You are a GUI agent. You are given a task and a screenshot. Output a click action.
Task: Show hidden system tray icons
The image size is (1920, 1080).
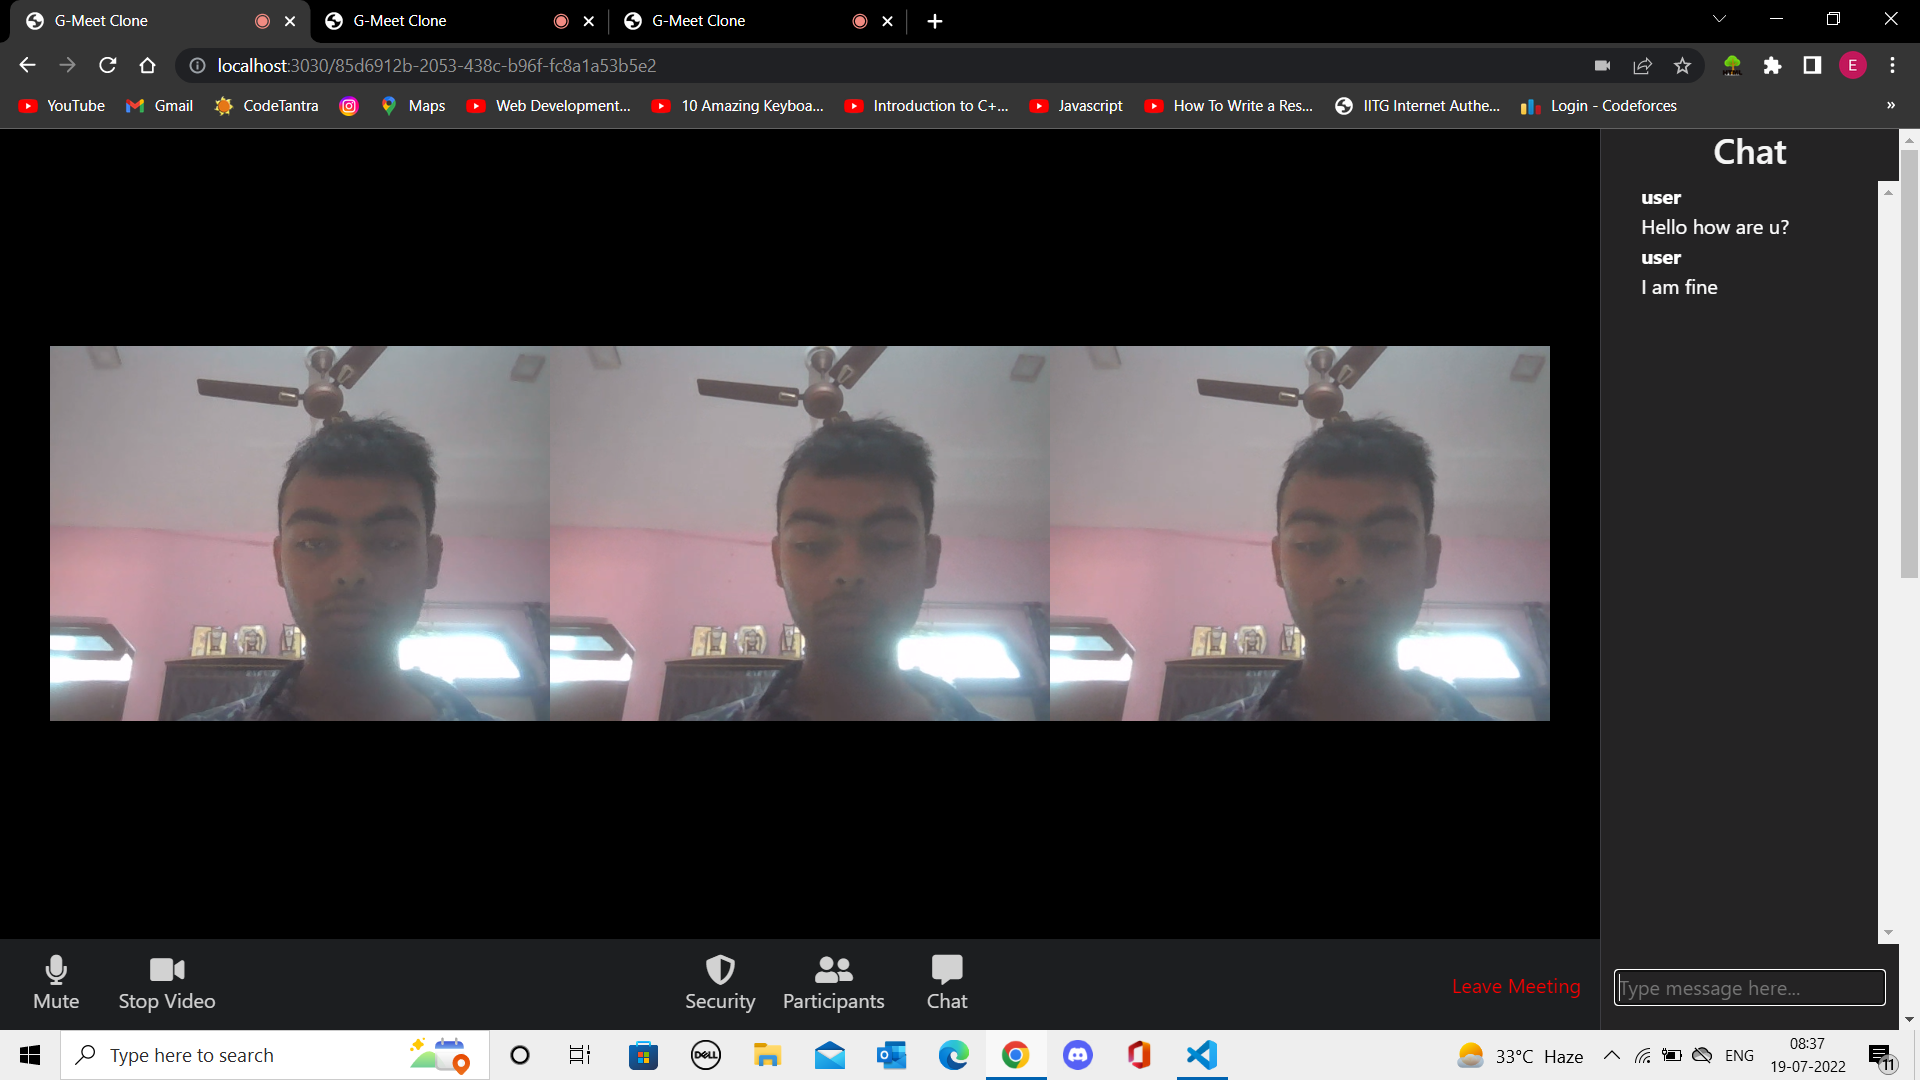tap(1611, 1056)
